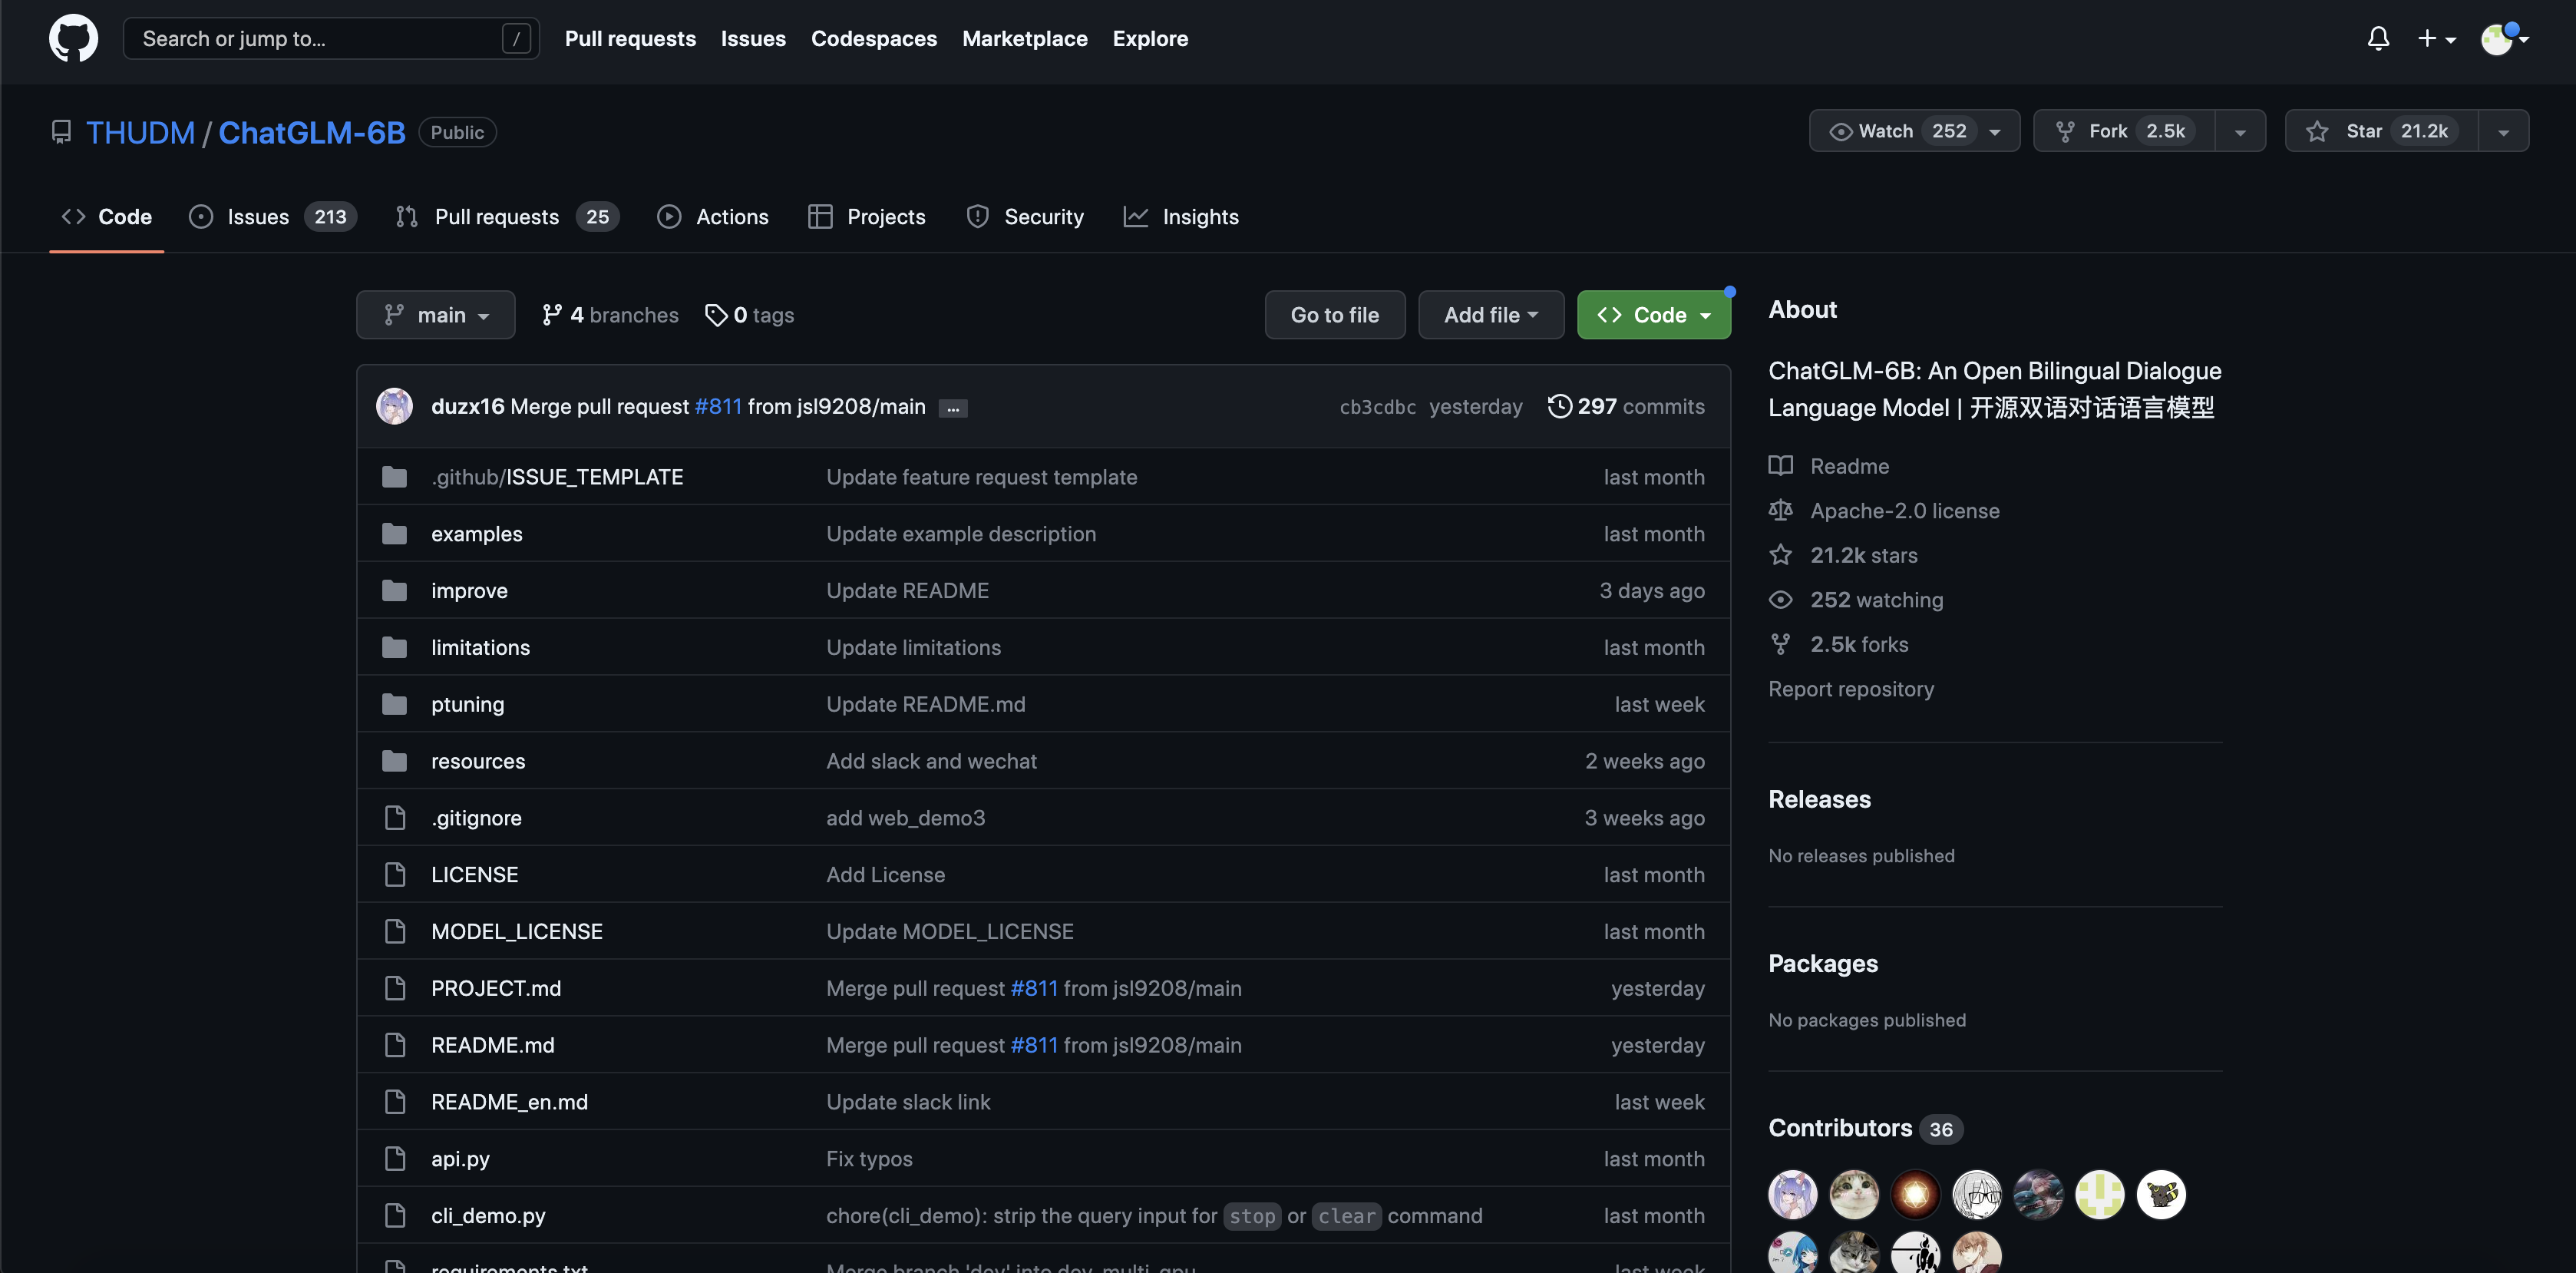View the 4 branches link
The width and height of the screenshot is (2576, 1273).
(x=610, y=315)
